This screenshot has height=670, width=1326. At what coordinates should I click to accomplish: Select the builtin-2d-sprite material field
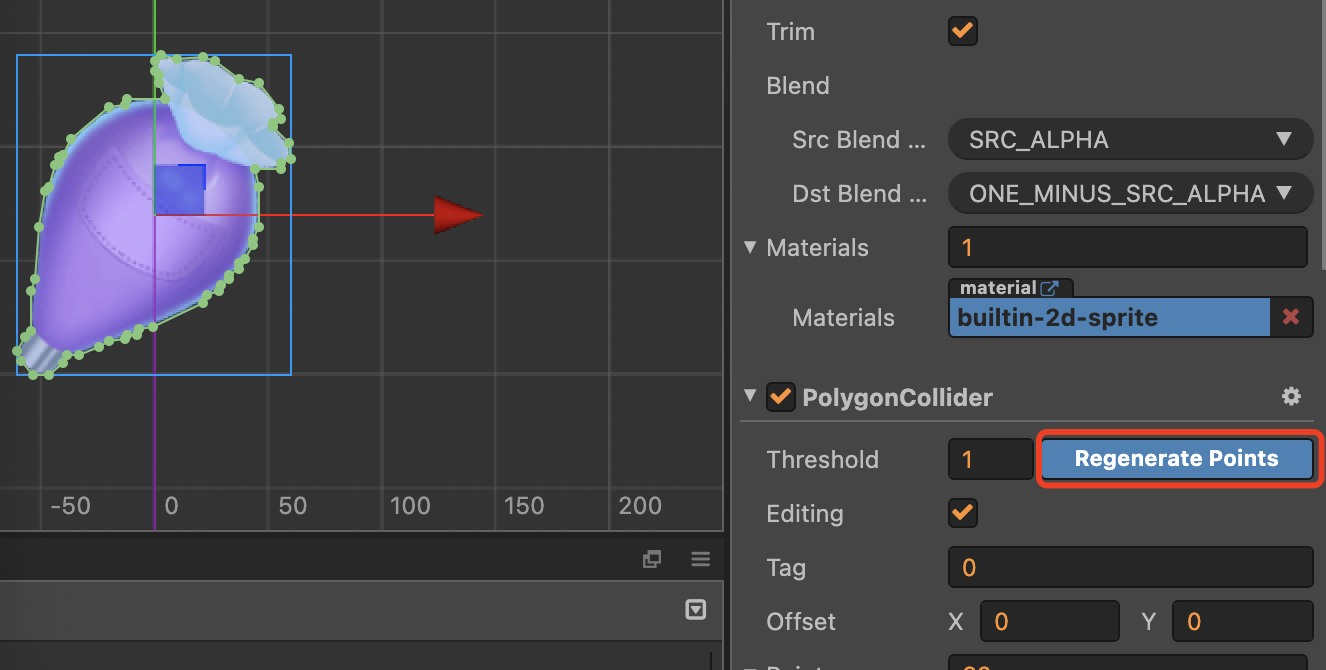pyautogui.click(x=1108, y=318)
